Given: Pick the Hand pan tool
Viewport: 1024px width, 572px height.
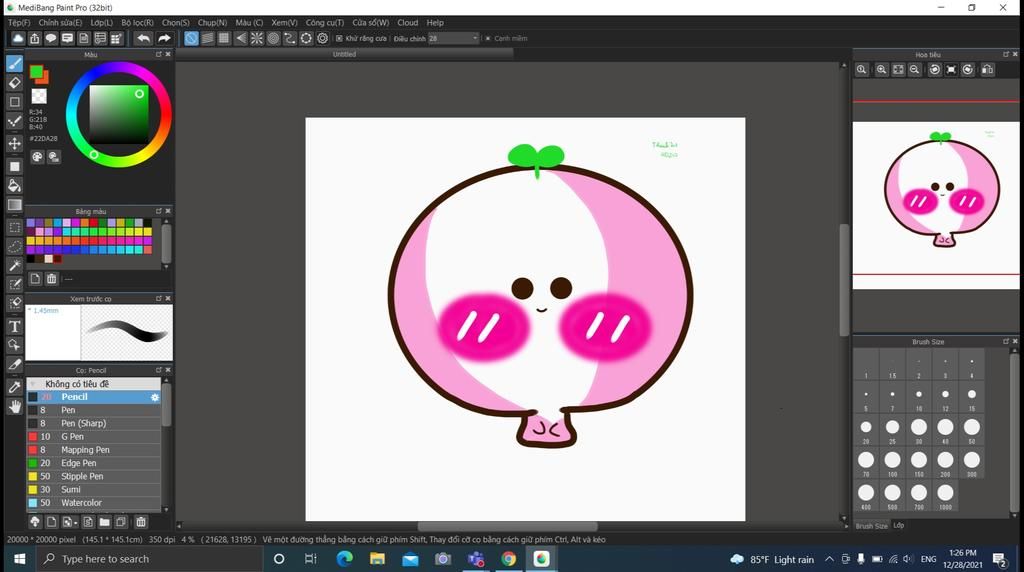Looking at the screenshot, I should pyautogui.click(x=15, y=407).
